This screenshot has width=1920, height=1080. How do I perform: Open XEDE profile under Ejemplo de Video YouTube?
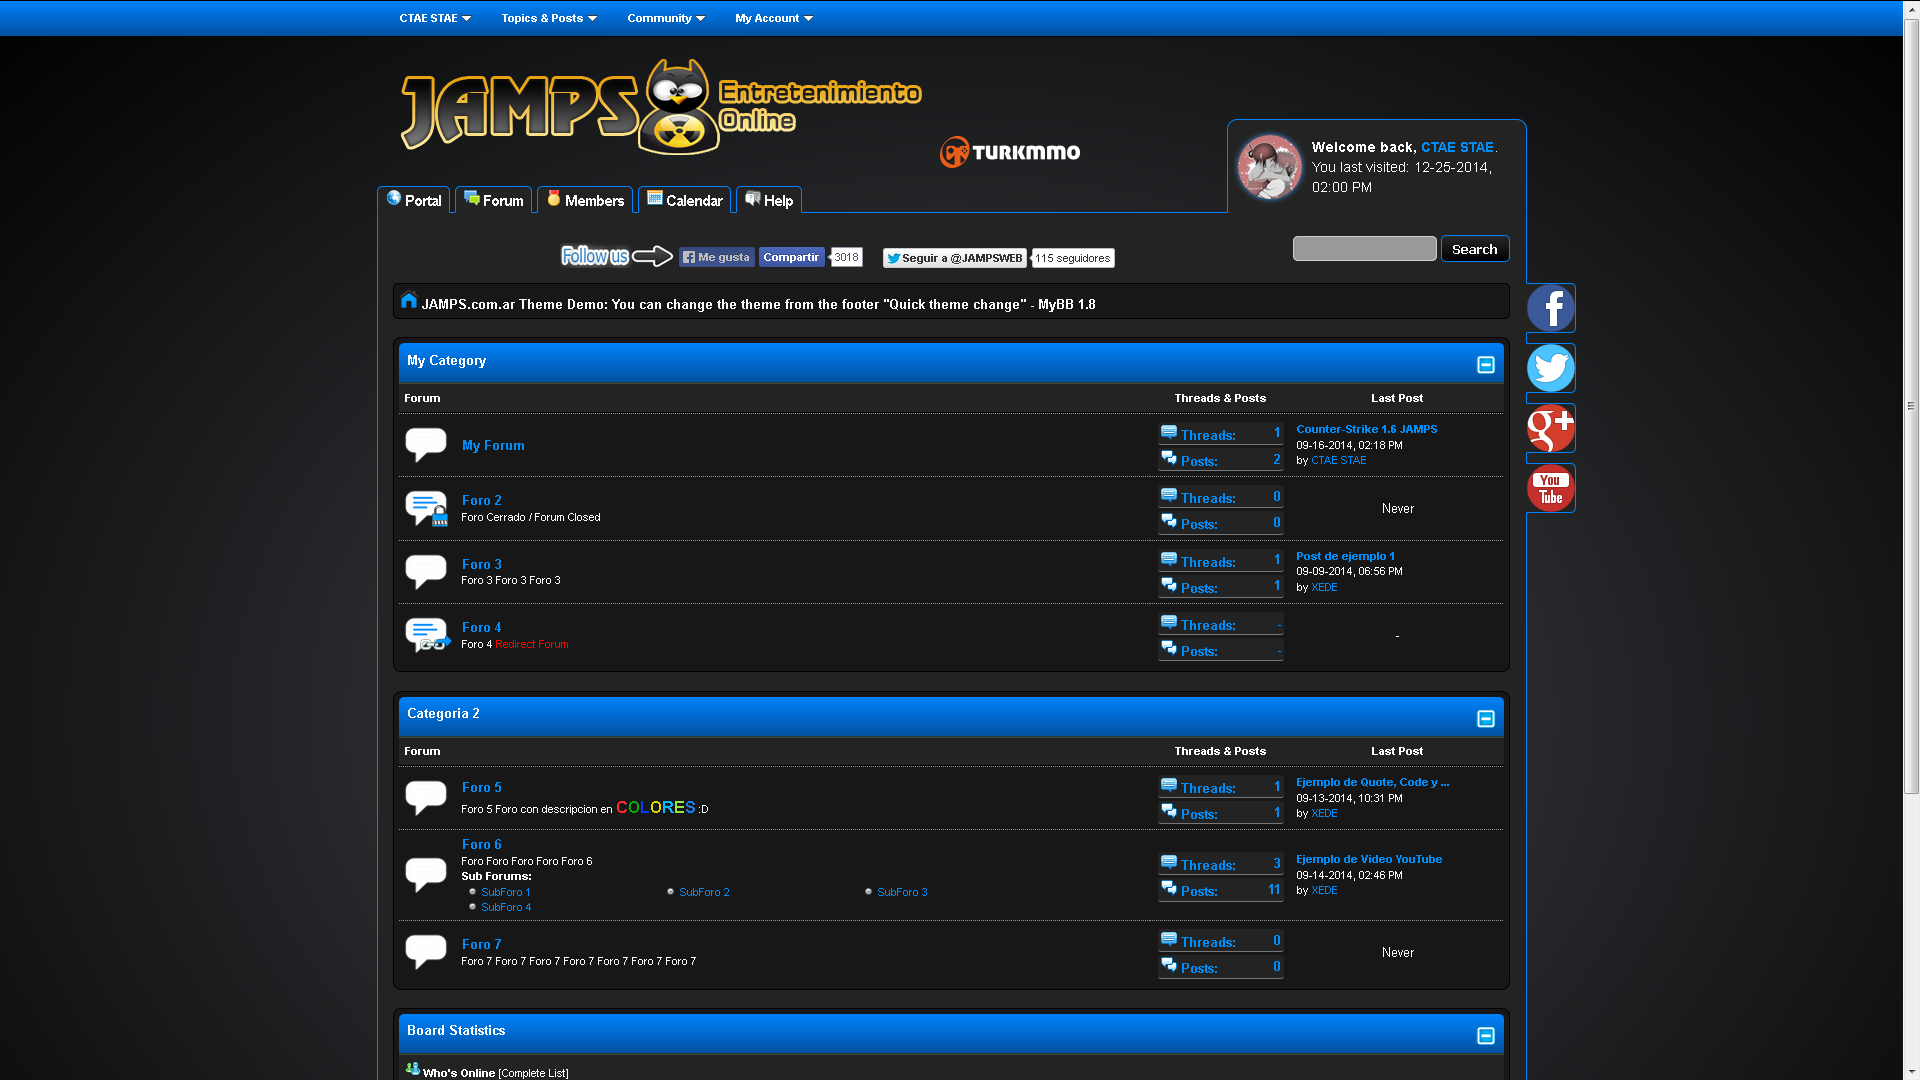click(1324, 890)
